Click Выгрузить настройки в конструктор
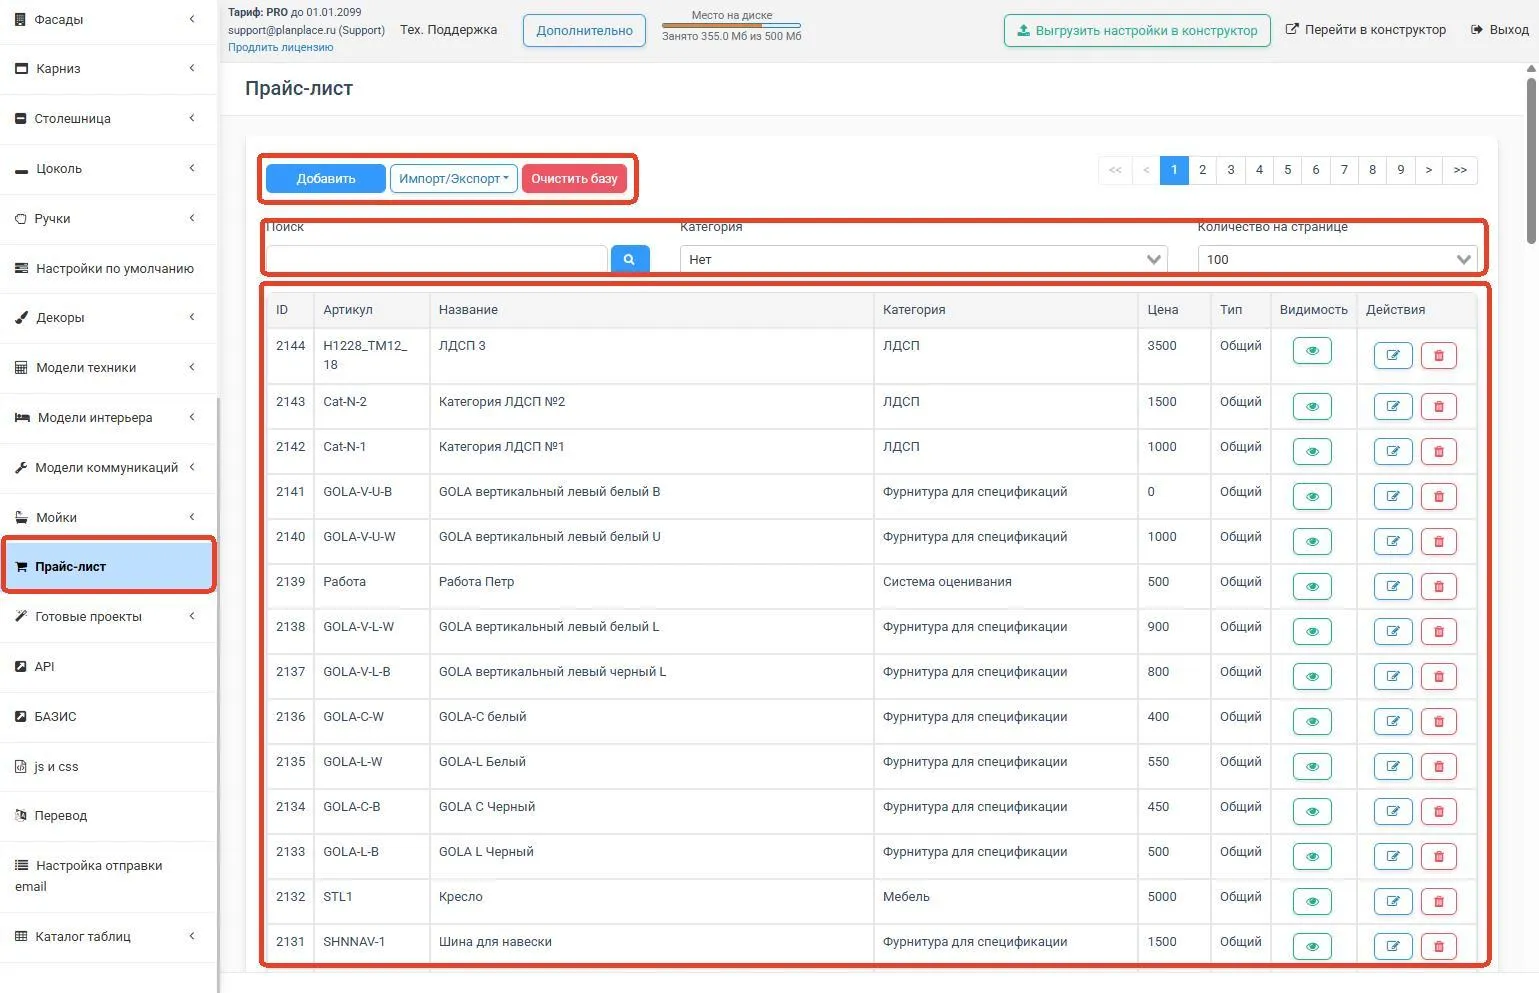This screenshot has width=1539, height=993. click(1137, 31)
